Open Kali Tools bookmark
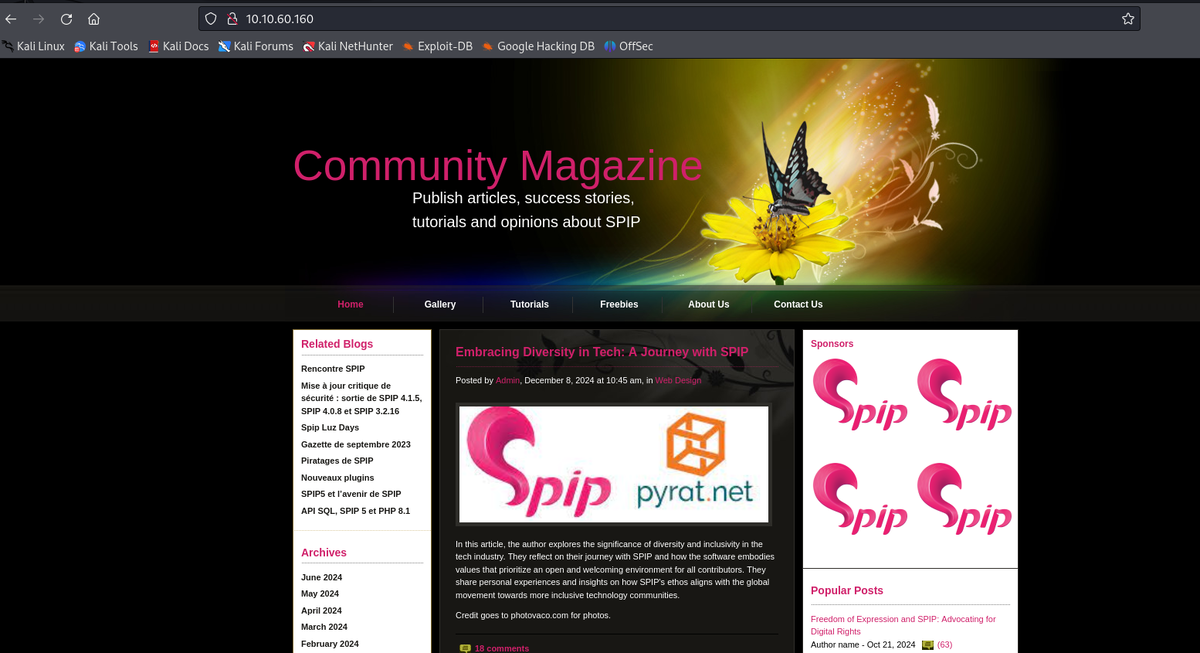Screen dimensions: 1200x653 click(106, 46)
